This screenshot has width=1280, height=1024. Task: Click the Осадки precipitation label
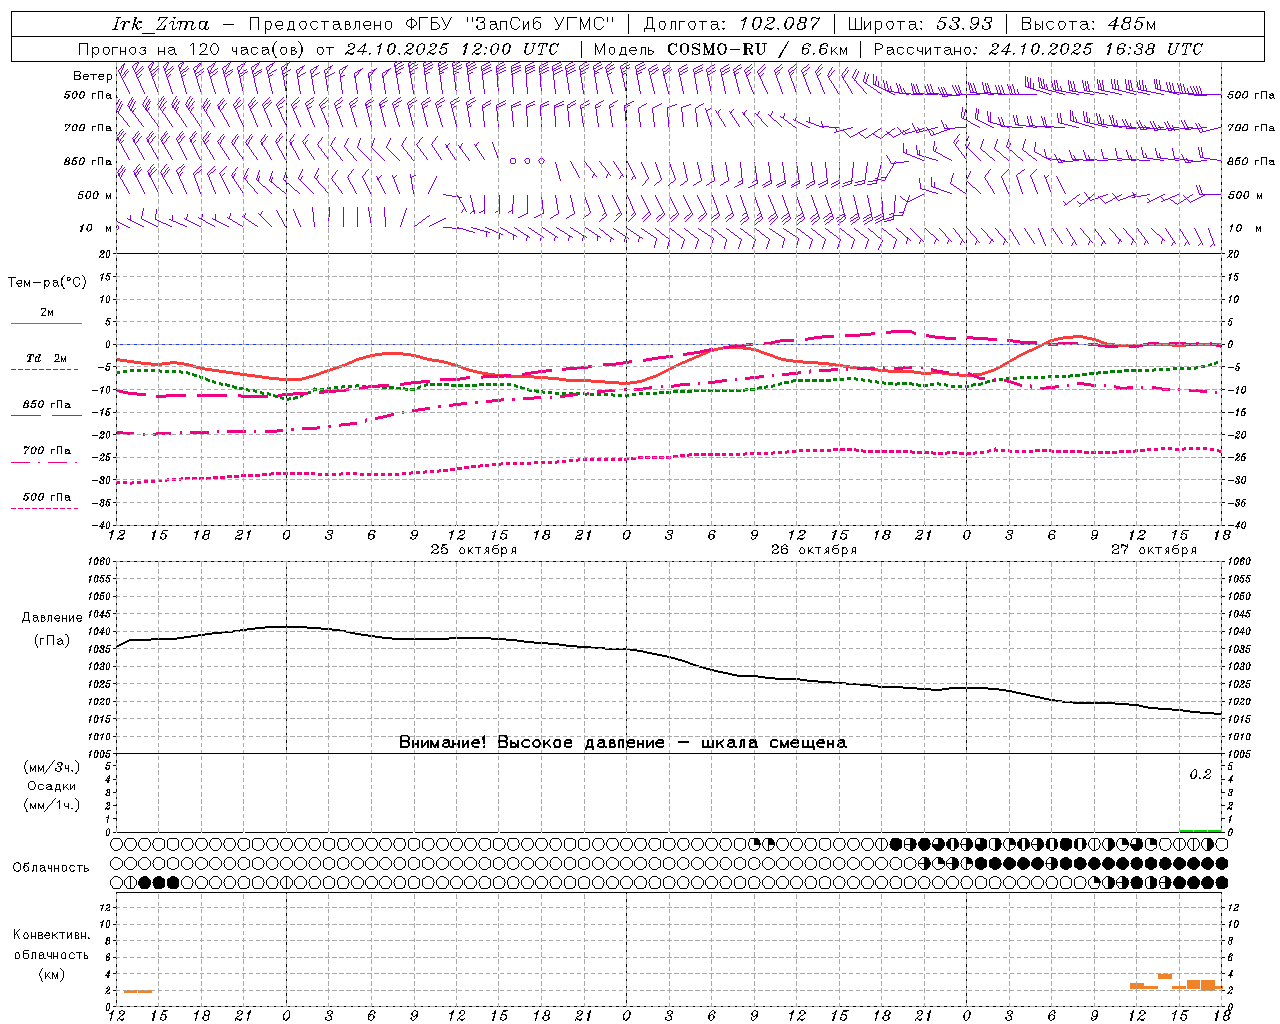(x=52, y=786)
